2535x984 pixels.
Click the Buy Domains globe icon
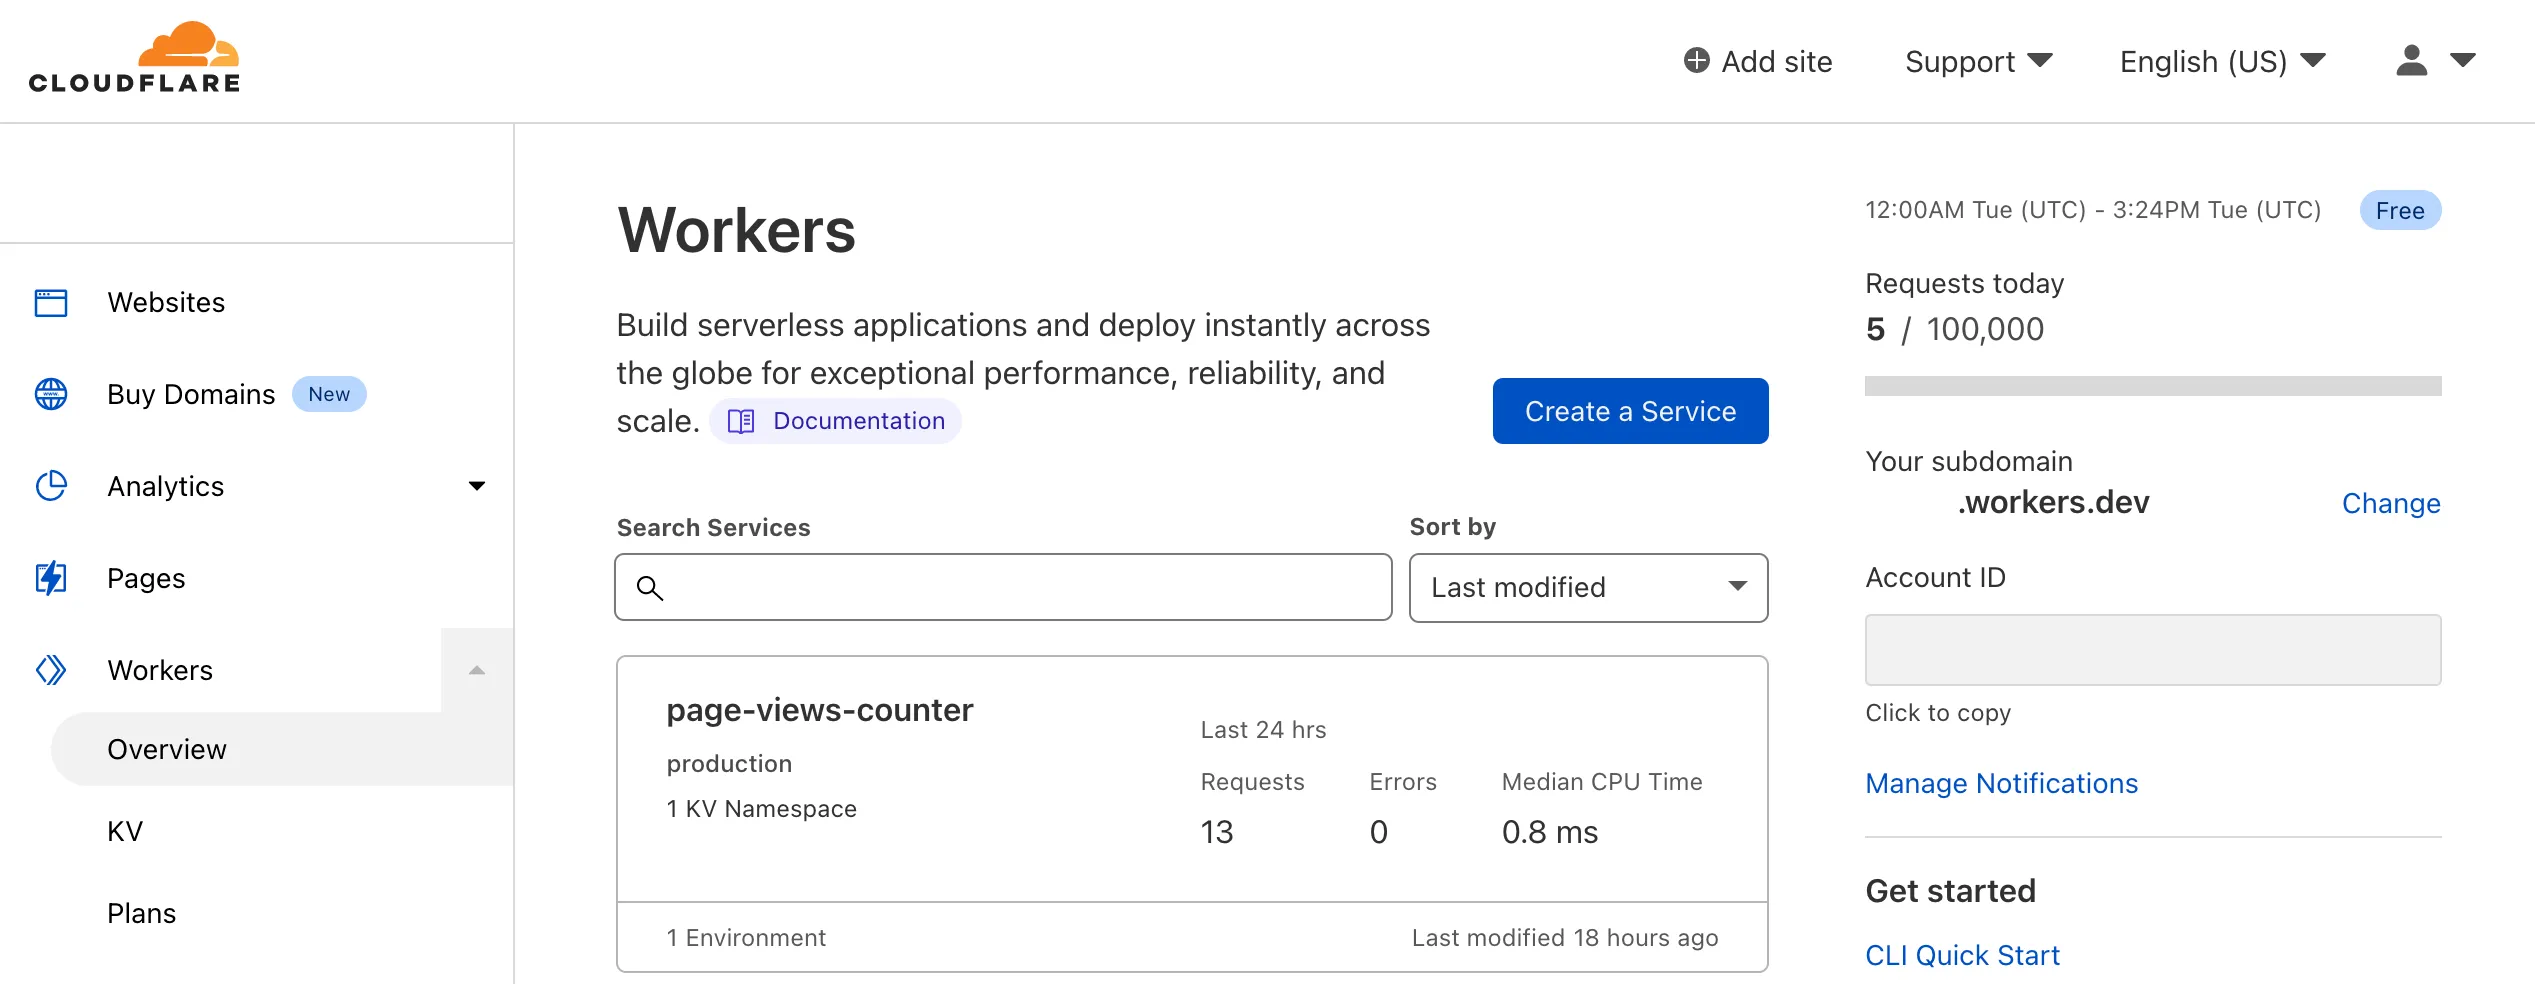(x=51, y=394)
